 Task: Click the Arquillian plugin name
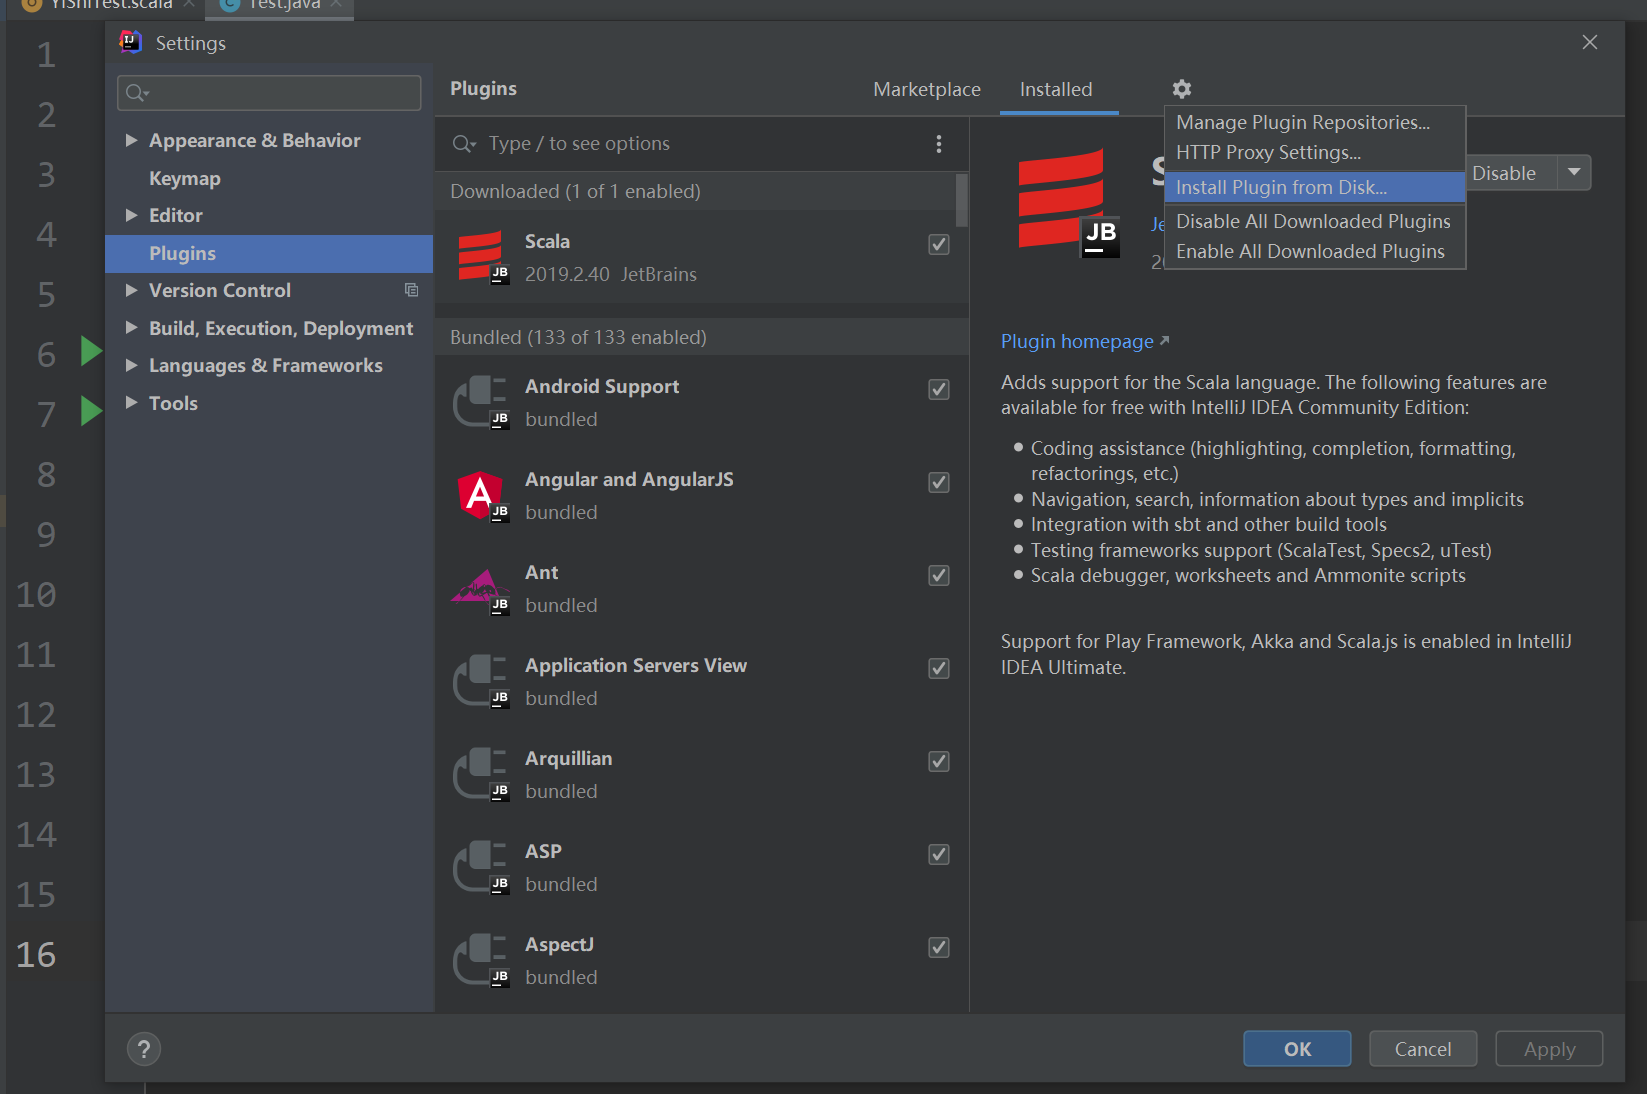[x=568, y=758]
